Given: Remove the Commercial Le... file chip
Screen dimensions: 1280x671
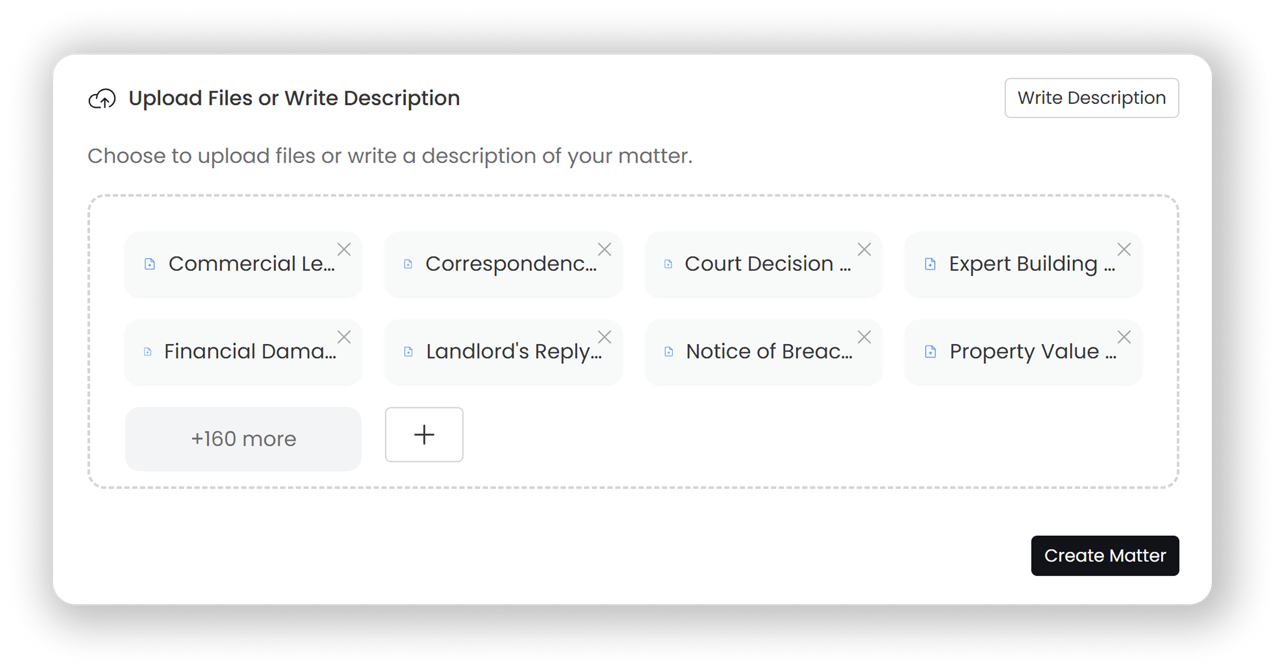Looking at the screenshot, I should [x=344, y=250].
